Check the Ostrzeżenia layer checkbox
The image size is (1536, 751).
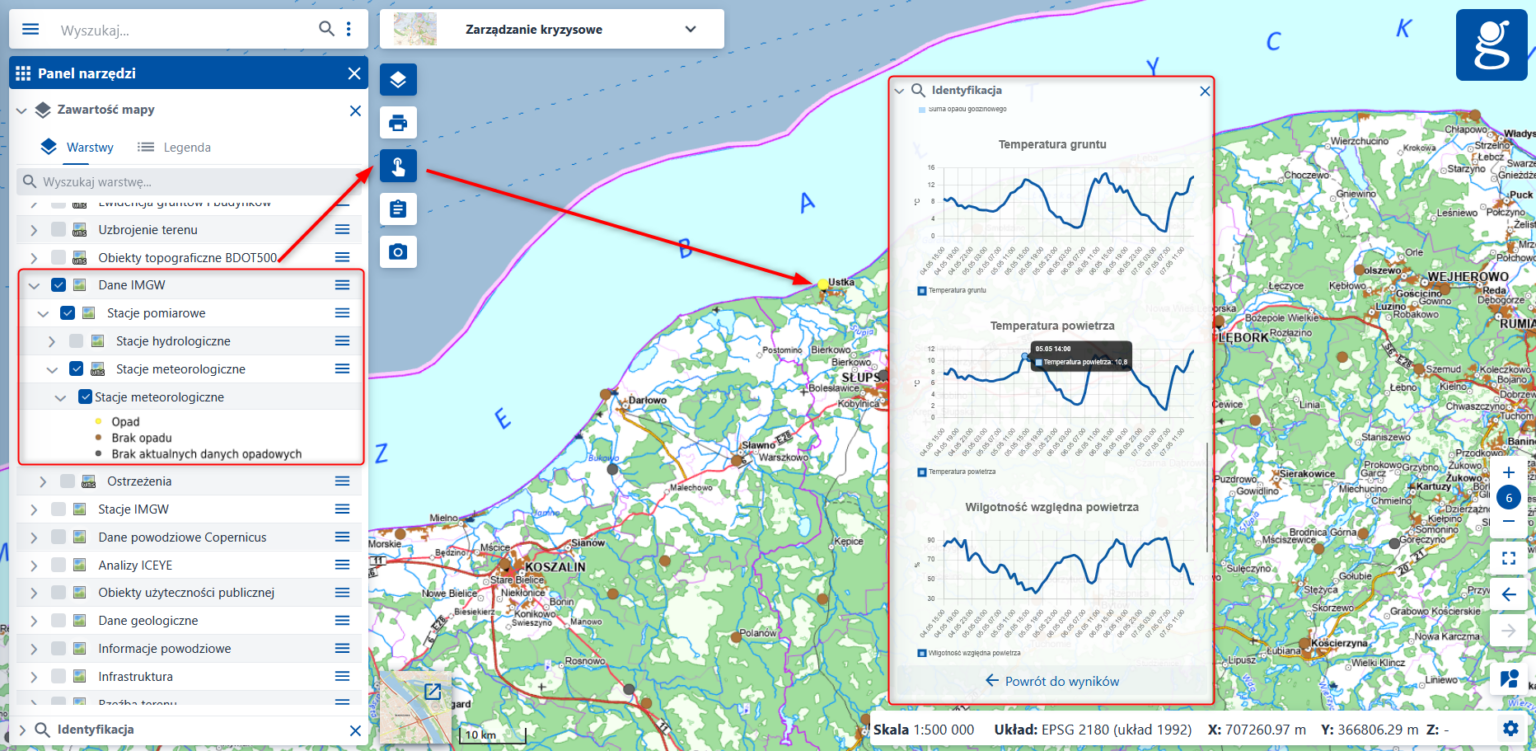(x=68, y=481)
